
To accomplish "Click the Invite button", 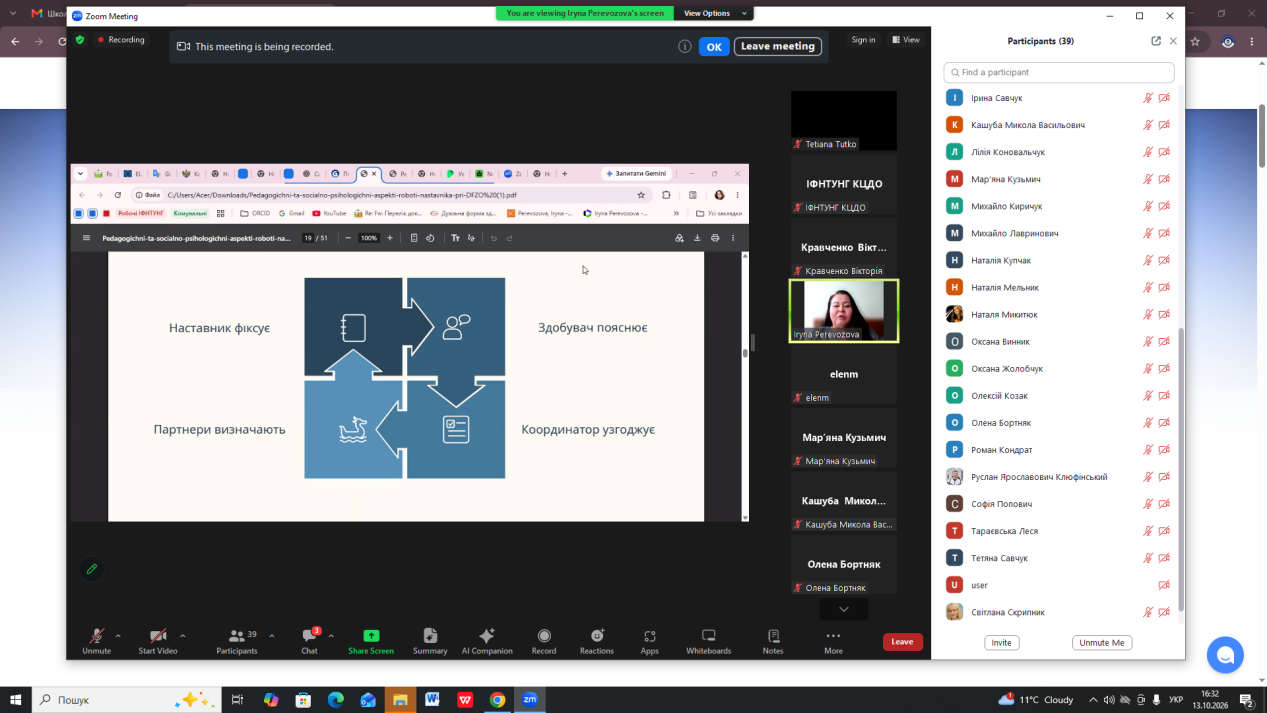I will point(1001,643).
